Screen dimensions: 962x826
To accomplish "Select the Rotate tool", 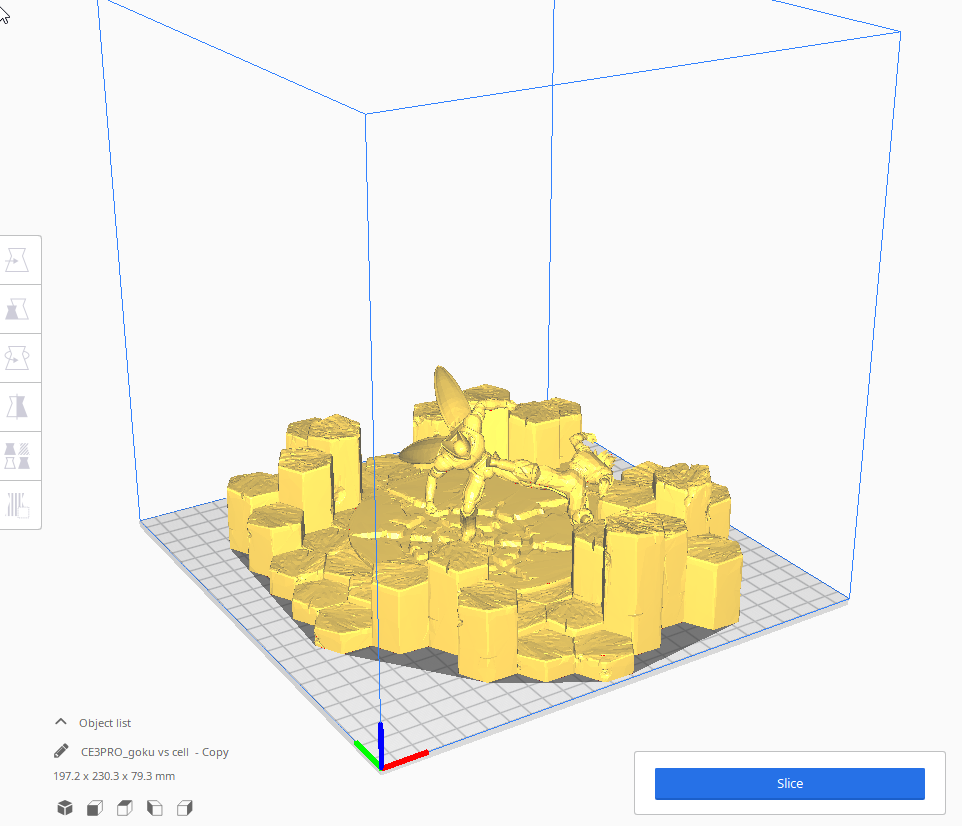I will point(20,356).
